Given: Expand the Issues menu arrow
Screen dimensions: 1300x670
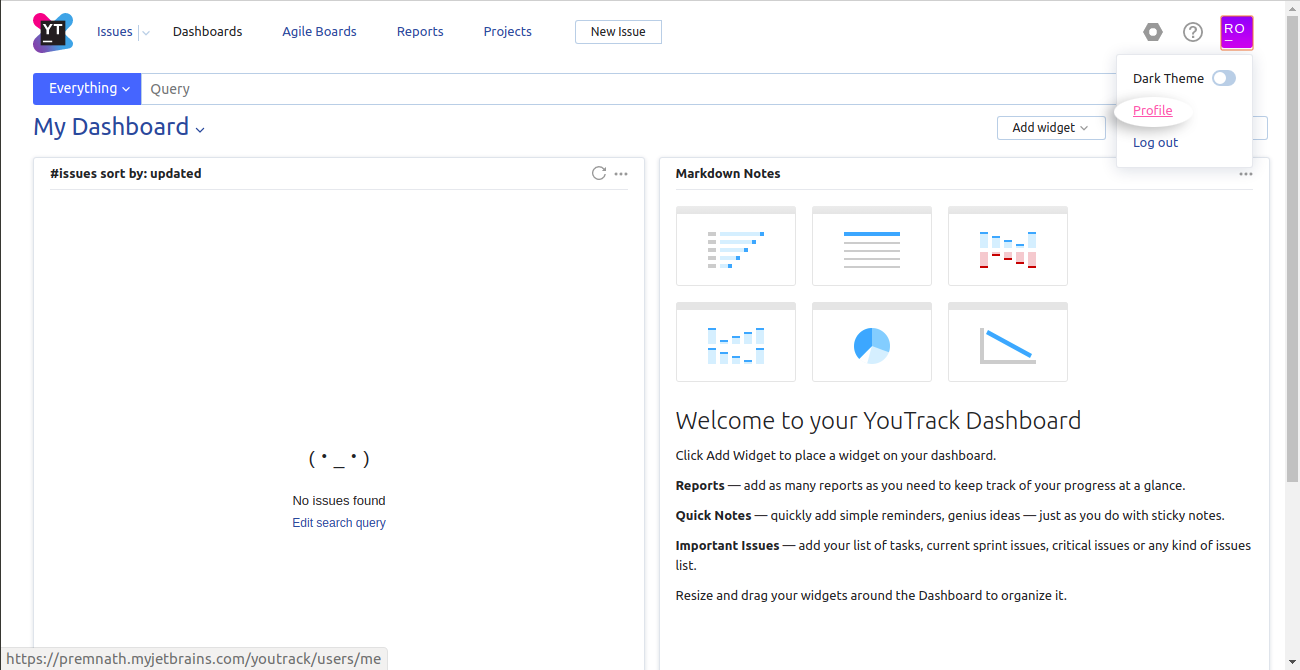Looking at the screenshot, I should pos(146,32).
